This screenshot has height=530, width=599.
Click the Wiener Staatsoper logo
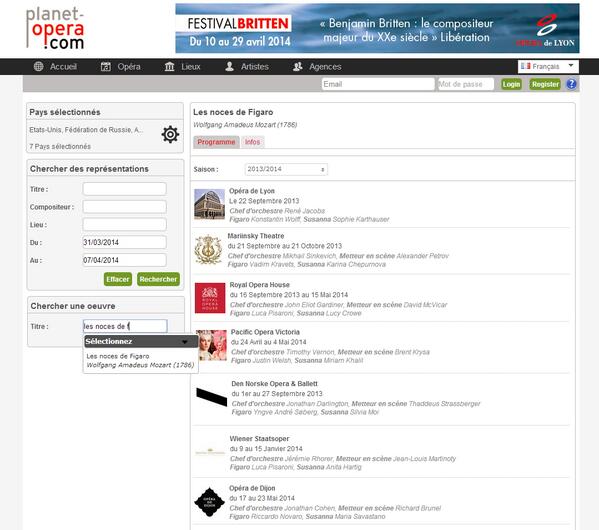210,452
